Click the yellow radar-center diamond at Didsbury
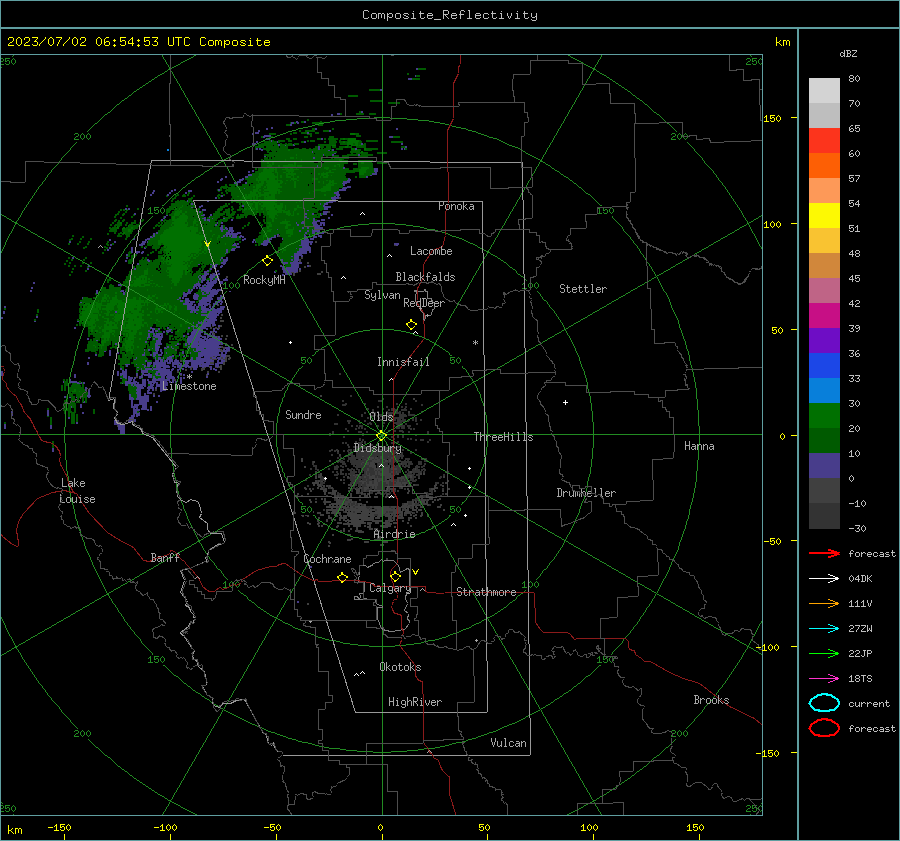The image size is (900, 841). [382, 435]
